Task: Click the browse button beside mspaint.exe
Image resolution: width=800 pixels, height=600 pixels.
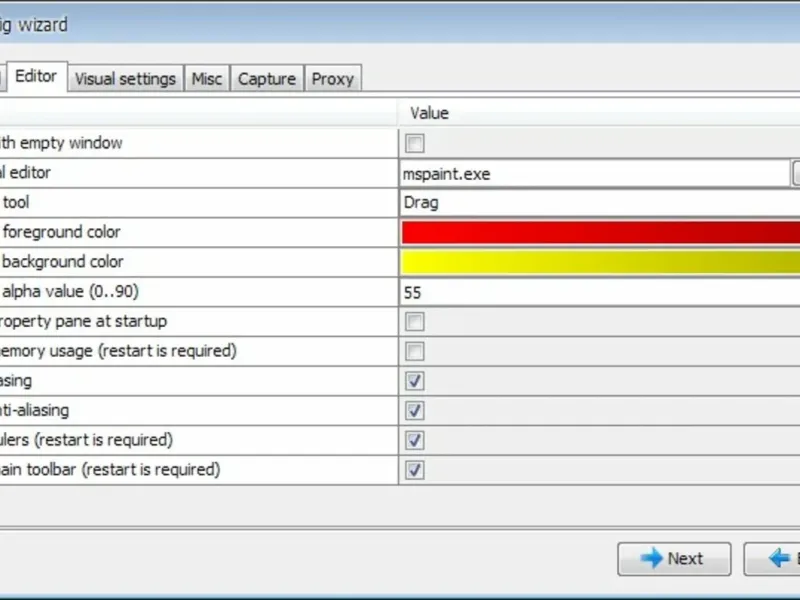Action: click(796, 174)
